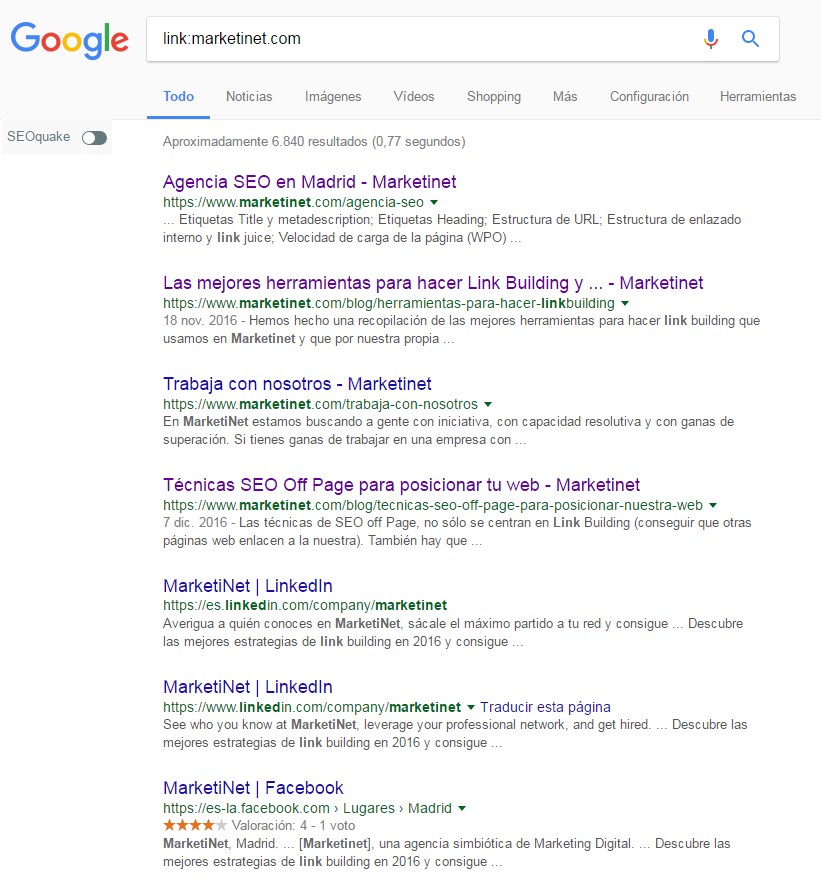The width and height of the screenshot is (821, 883).
Task: Toggle the SEOquake switch
Action: (x=94, y=138)
